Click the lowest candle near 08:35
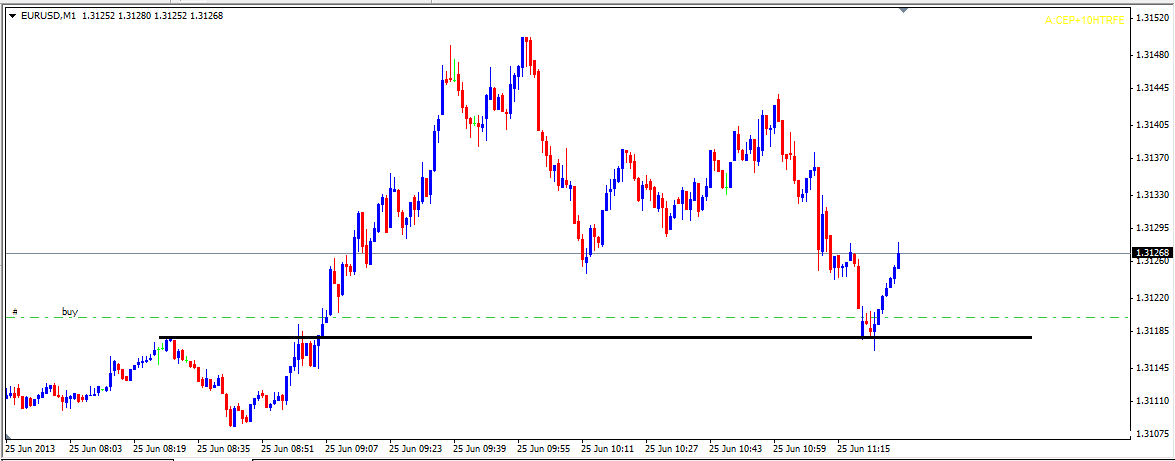This screenshot has width=1175, height=461. [232, 415]
